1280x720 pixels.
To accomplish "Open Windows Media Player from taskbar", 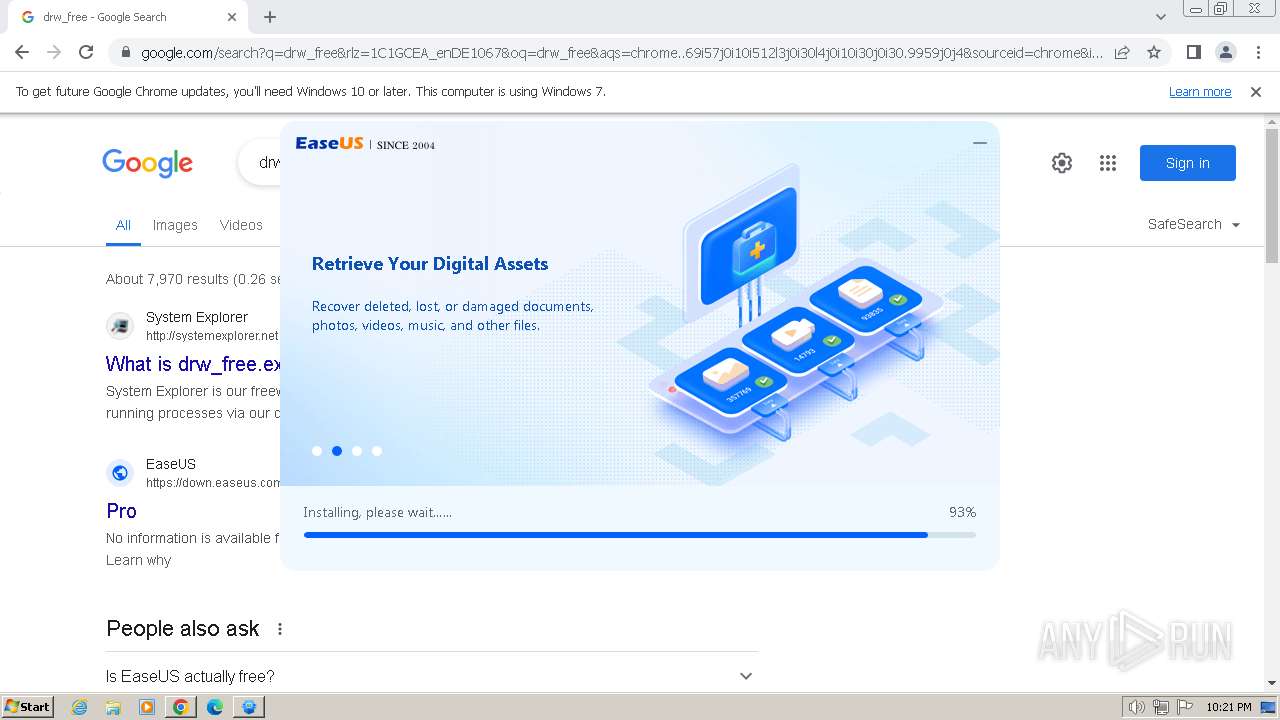I will pyautogui.click(x=147, y=707).
